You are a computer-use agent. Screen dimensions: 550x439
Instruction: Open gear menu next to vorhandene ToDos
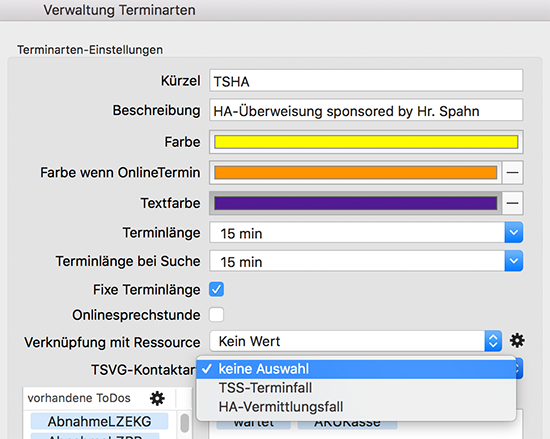tap(157, 398)
